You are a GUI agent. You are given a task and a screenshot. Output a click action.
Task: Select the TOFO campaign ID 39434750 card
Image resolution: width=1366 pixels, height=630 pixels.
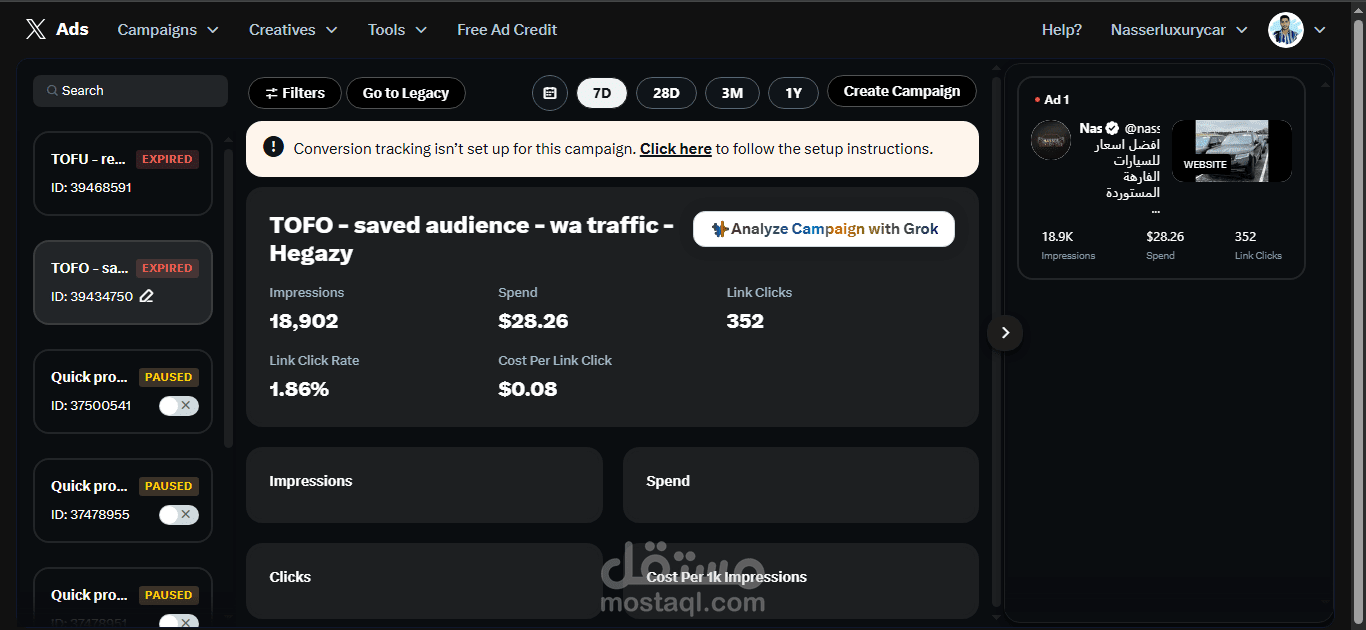(123, 282)
